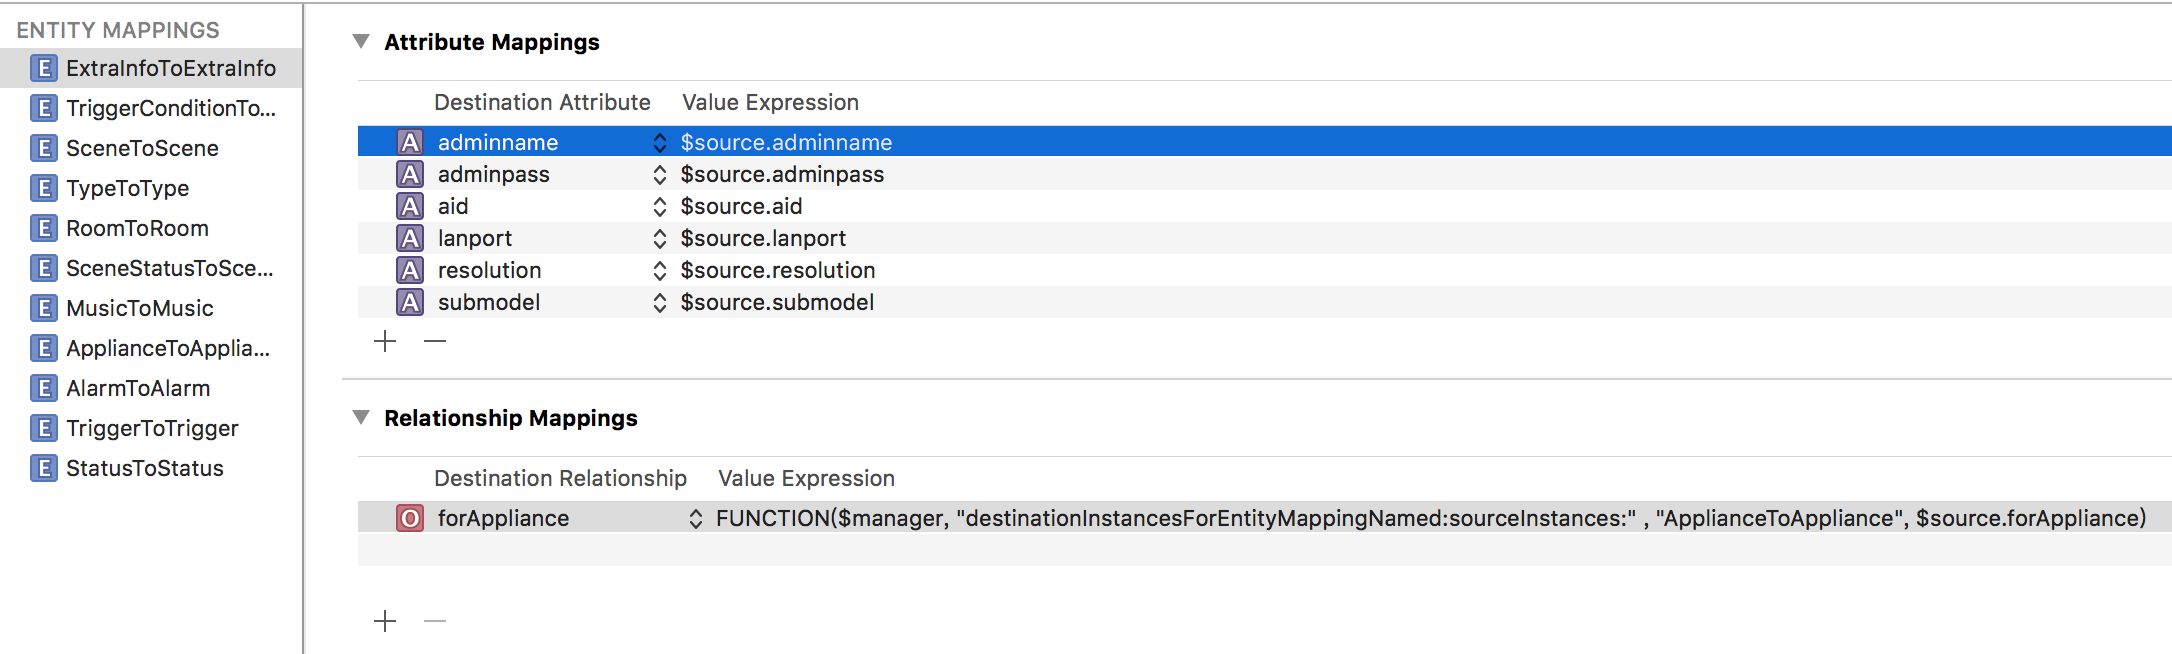Click the StatusToStatus entity icon

43,468
